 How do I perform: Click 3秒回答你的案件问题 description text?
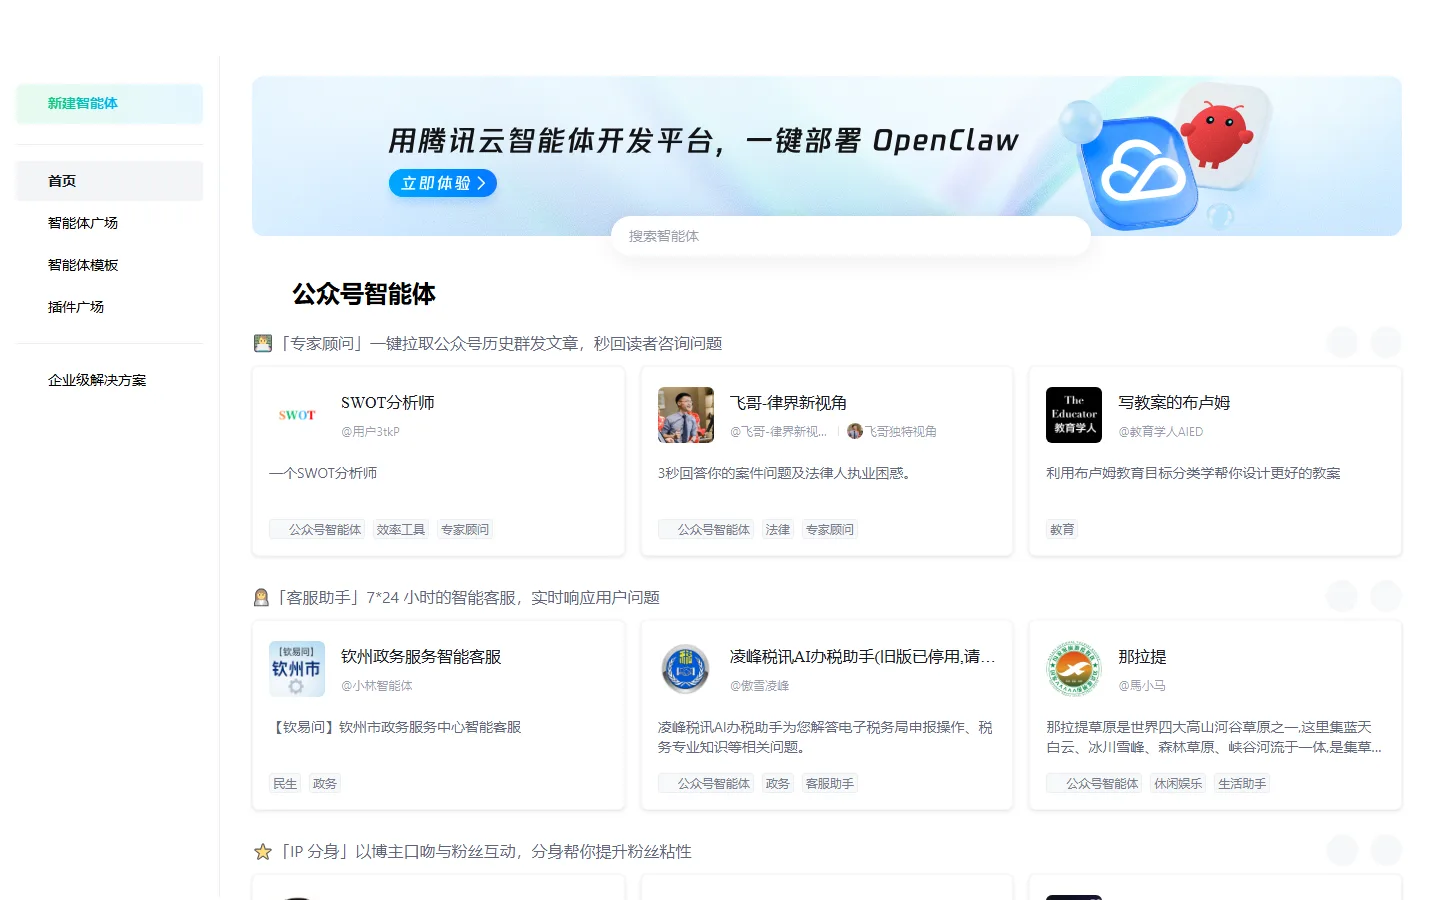click(786, 473)
